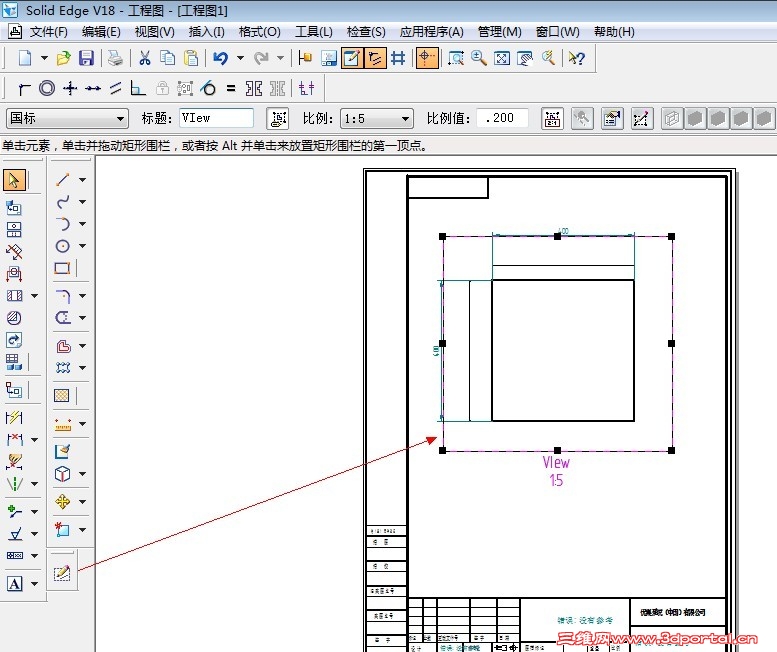The height and width of the screenshot is (652, 777).
Task: Click the Pan hand icon
Action: (524, 58)
